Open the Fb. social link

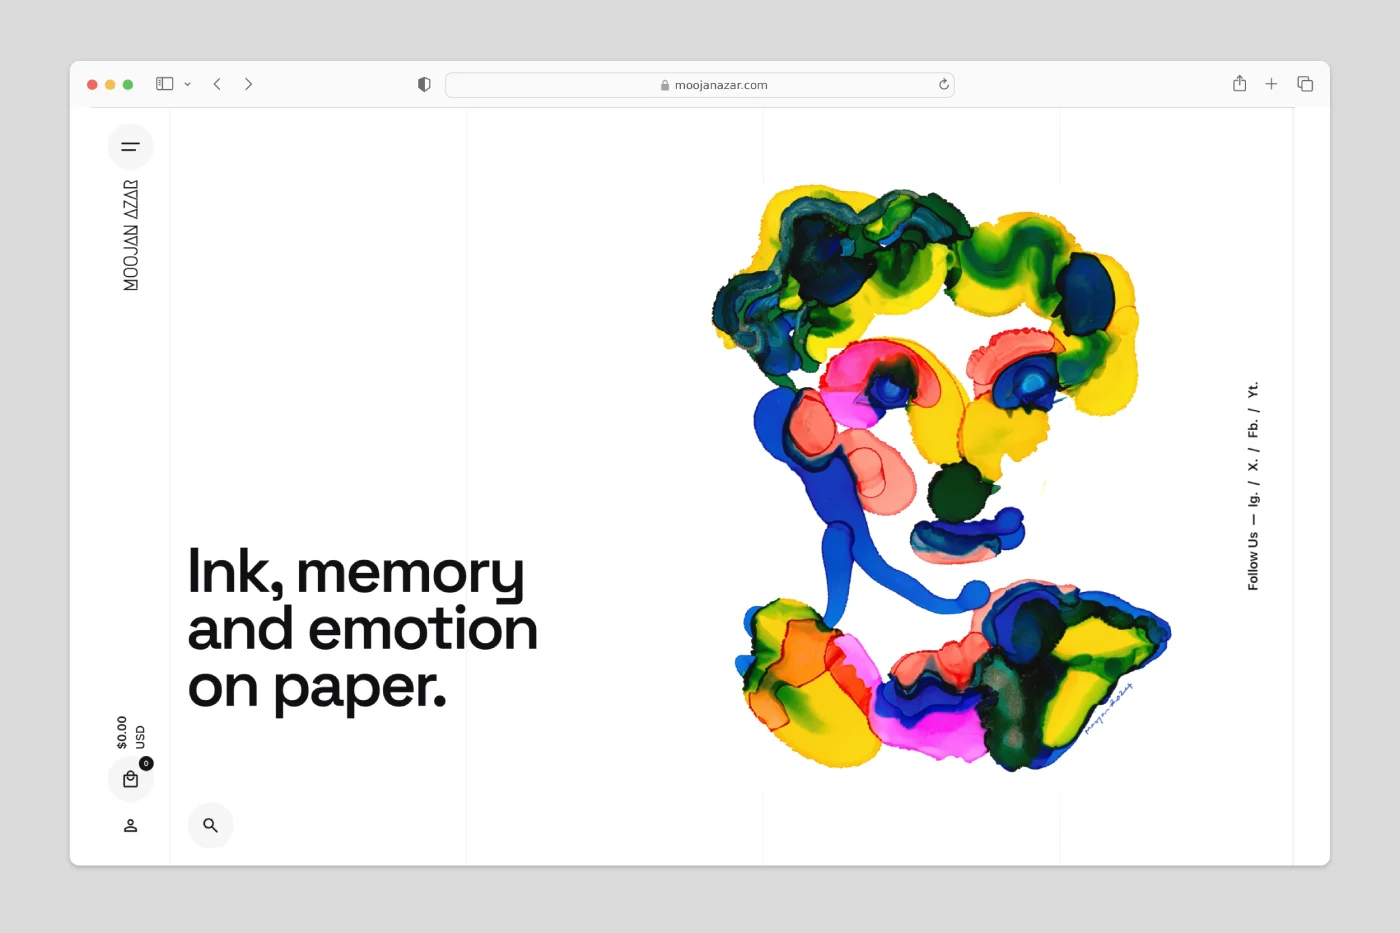pyautogui.click(x=1253, y=428)
